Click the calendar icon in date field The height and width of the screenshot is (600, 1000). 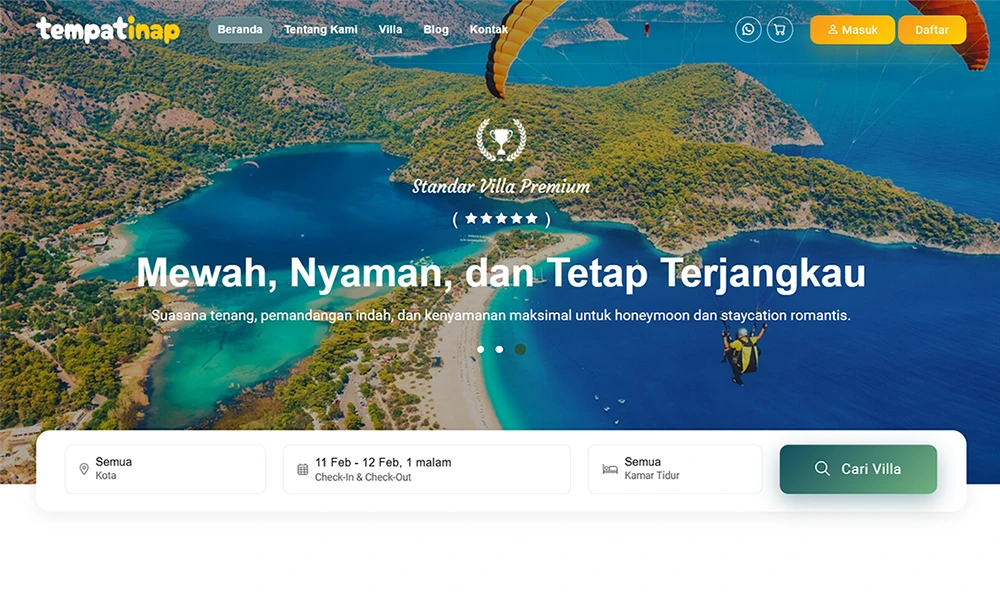[302, 469]
